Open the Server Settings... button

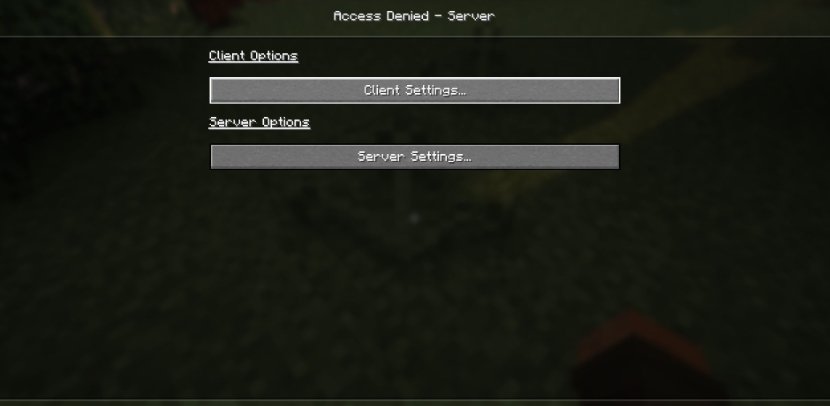(414, 157)
